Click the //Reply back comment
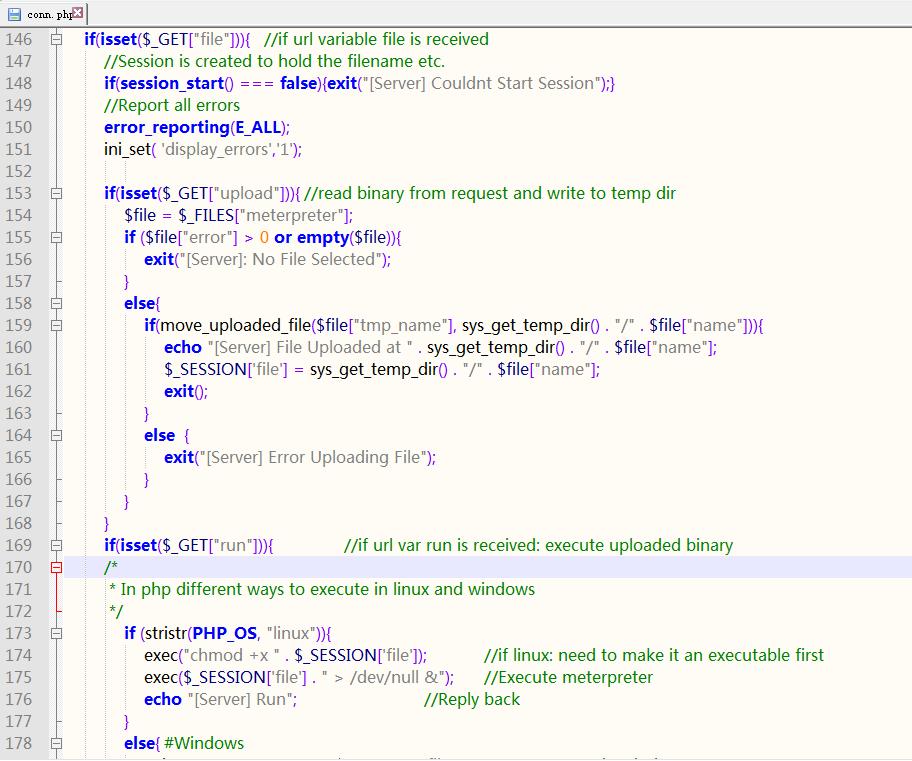Viewport: 912px width, 761px height. [472, 700]
